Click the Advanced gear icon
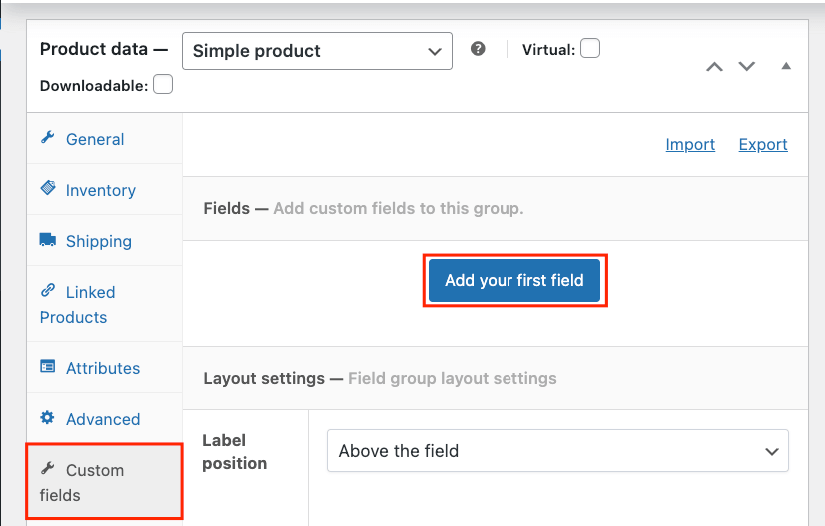Screen dimensions: 825x526 47,418
